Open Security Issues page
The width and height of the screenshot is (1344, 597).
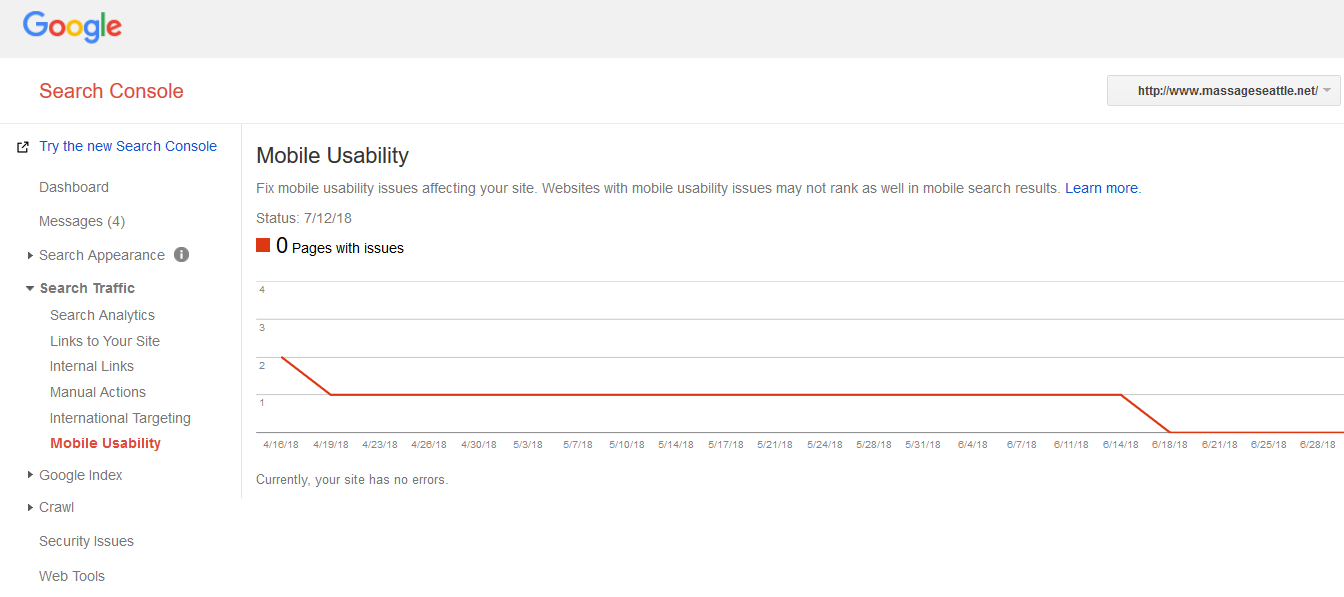[x=86, y=541]
